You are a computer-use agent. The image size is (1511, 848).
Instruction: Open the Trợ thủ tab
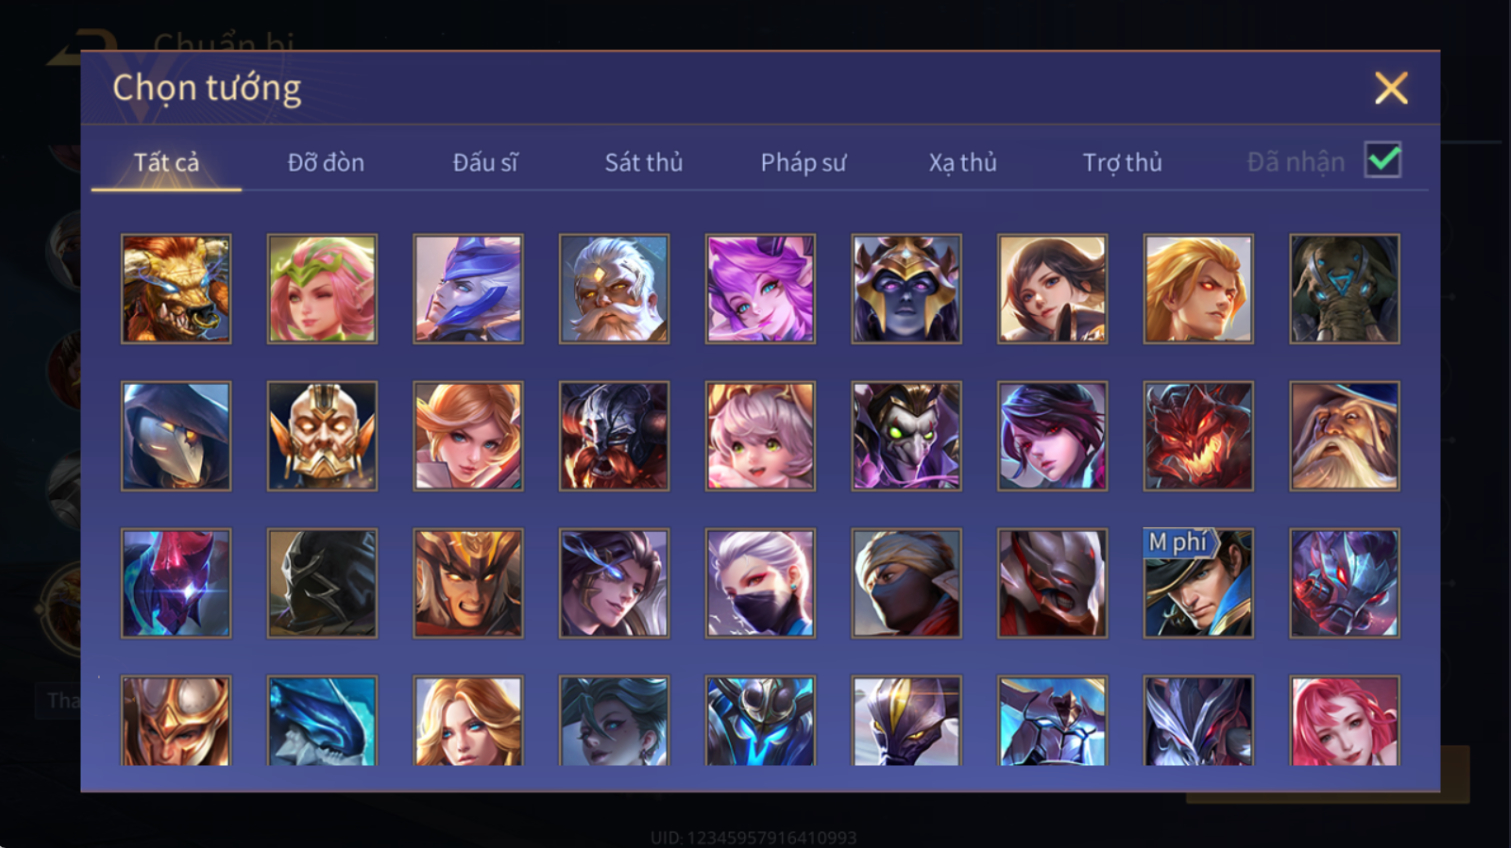point(1122,162)
